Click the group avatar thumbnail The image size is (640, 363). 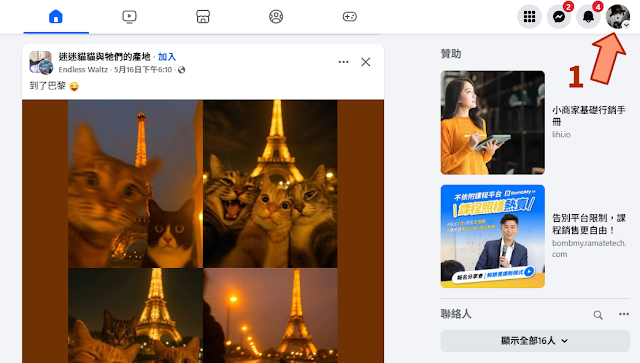coord(41,62)
